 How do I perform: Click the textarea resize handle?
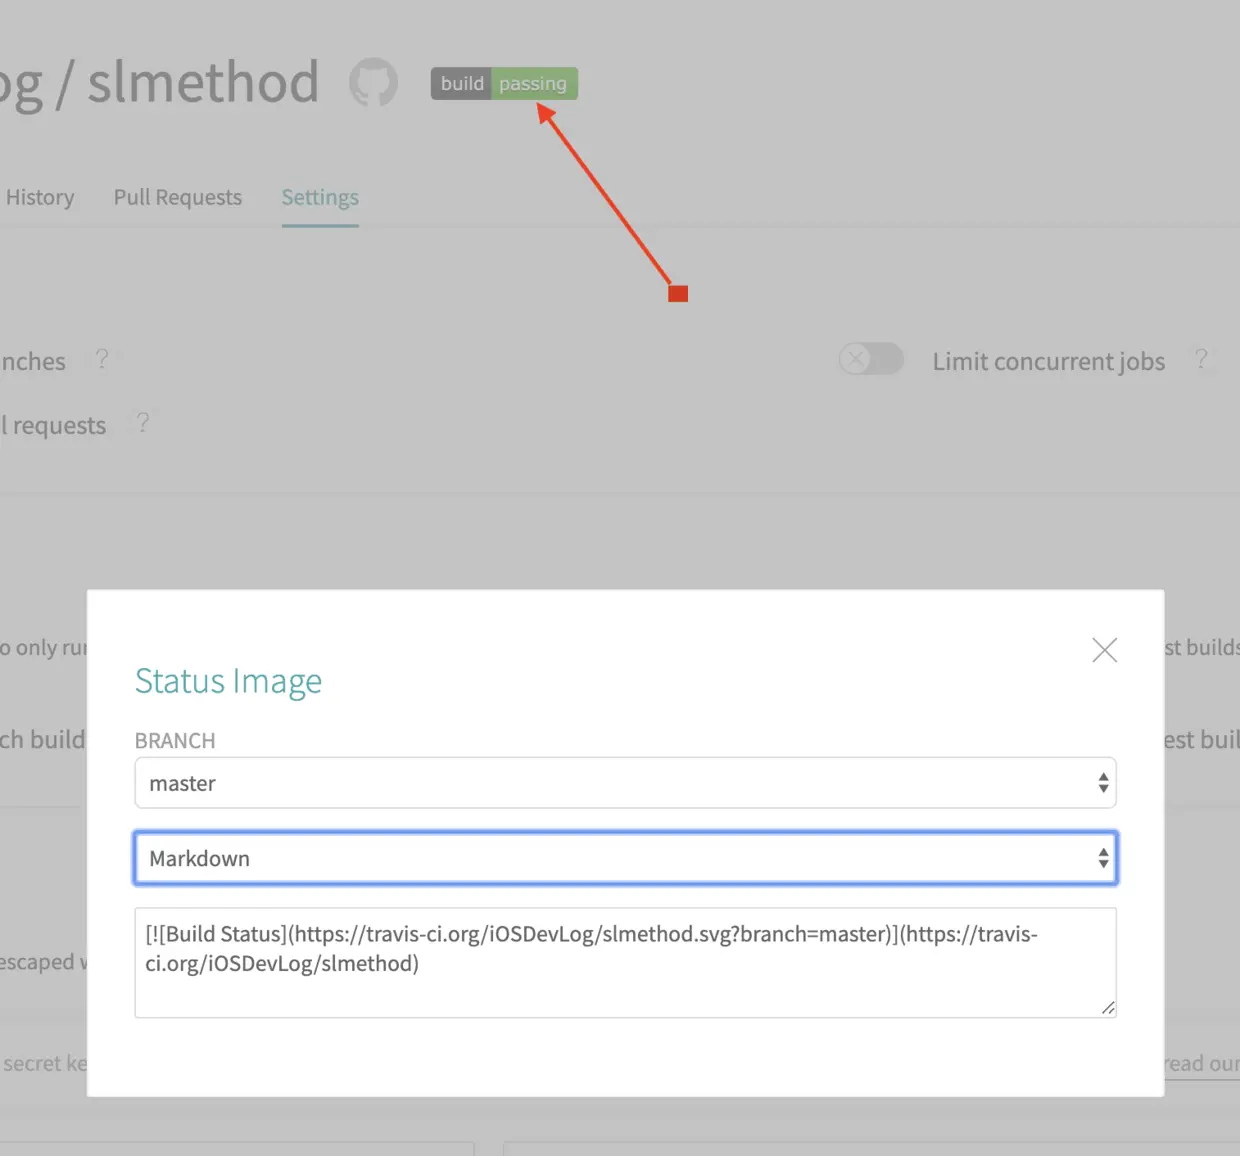click(1109, 1009)
